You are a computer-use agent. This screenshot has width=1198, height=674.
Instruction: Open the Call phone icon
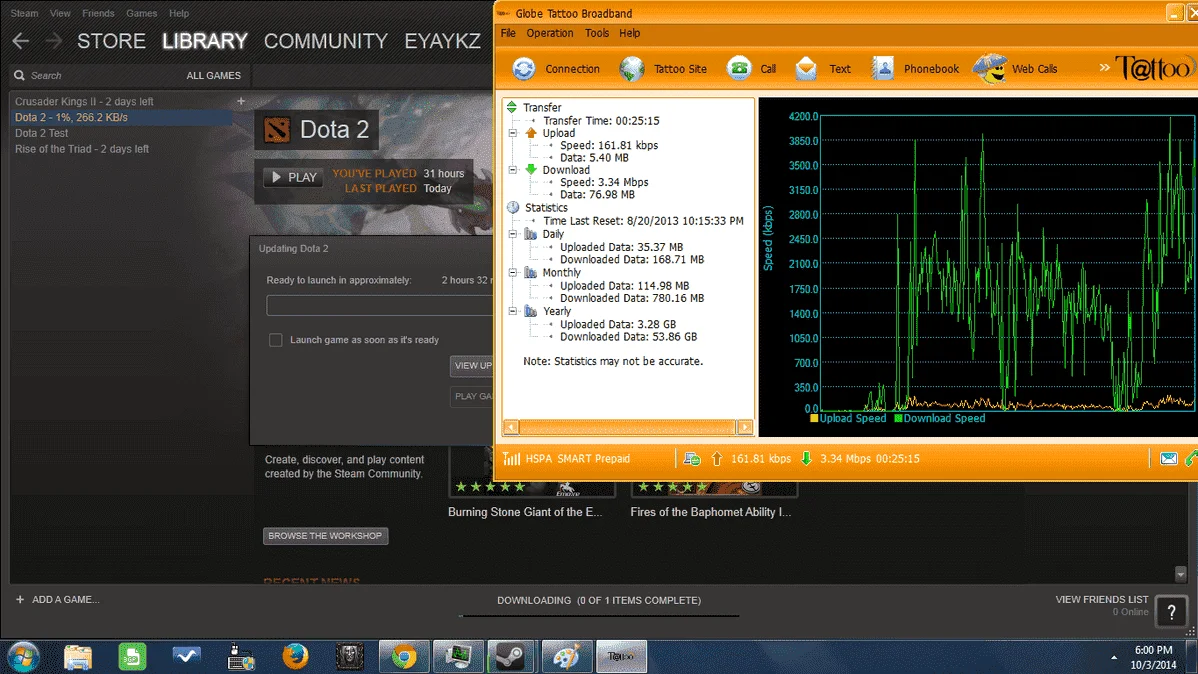point(739,69)
